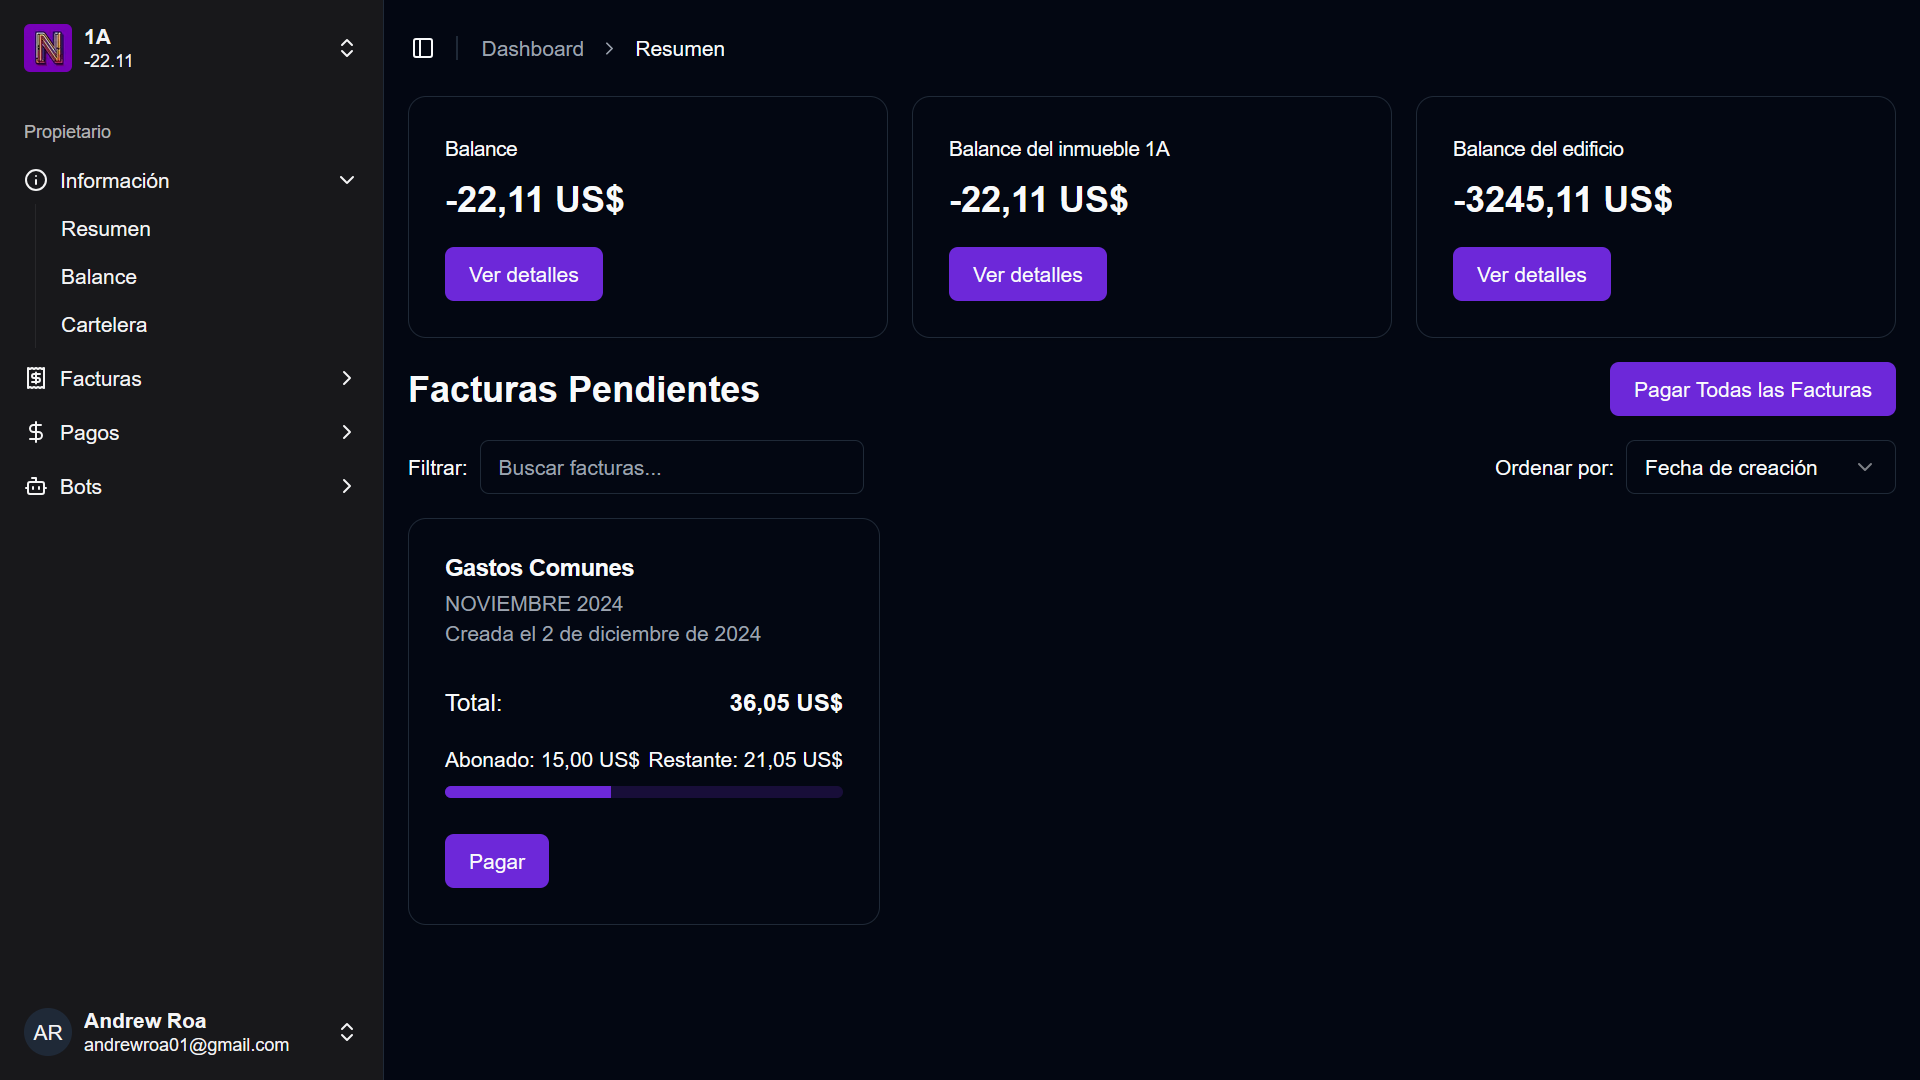Image resolution: width=1920 pixels, height=1080 pixels.
Task: Collapse the Información section chevron
Action: (x=347, y=180)
